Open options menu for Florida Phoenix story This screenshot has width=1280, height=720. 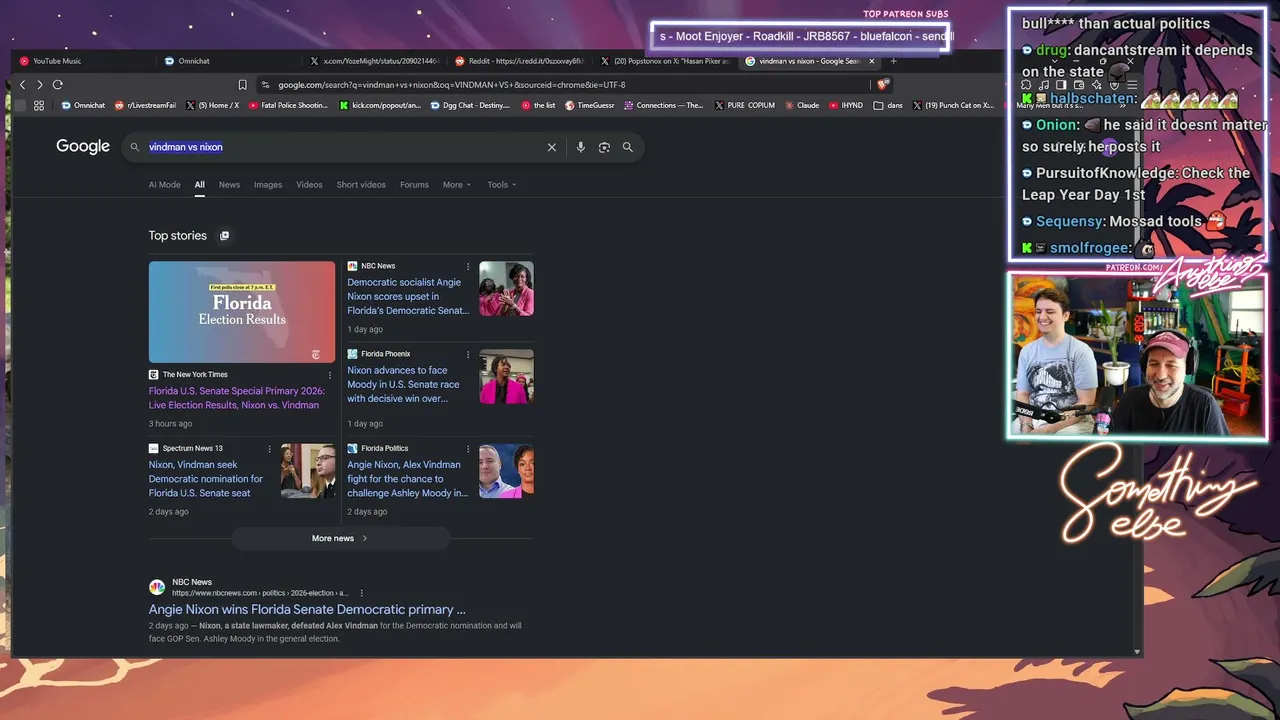click(x=468, y=354)
